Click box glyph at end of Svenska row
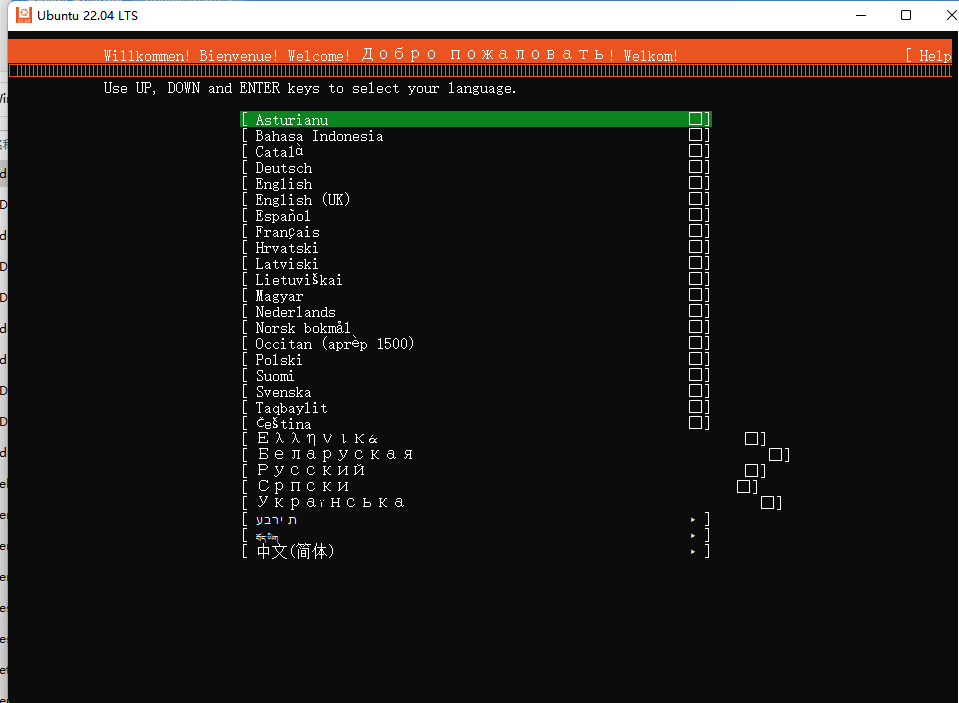 tap(695, 390)
